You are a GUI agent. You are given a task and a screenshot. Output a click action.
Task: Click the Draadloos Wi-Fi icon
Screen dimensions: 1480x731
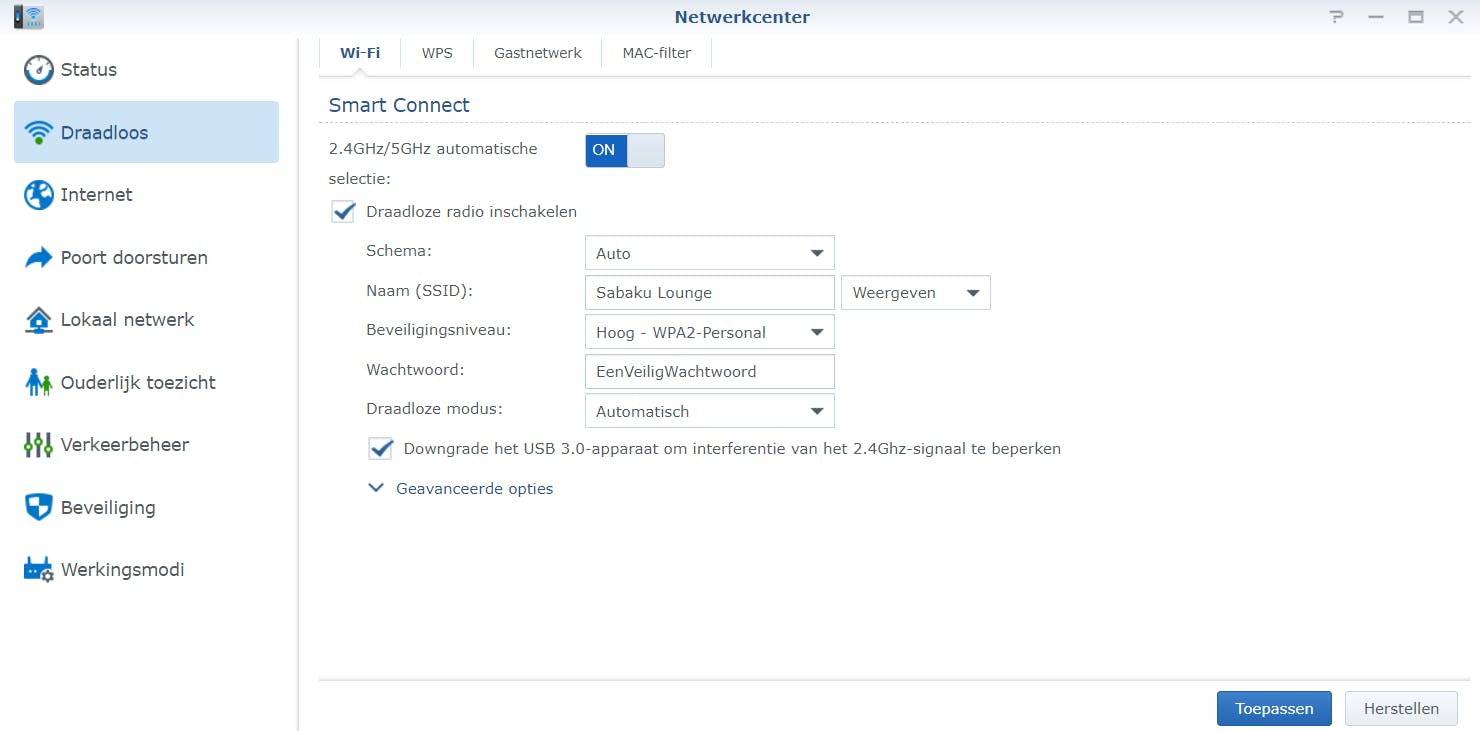tap(38, 132)
